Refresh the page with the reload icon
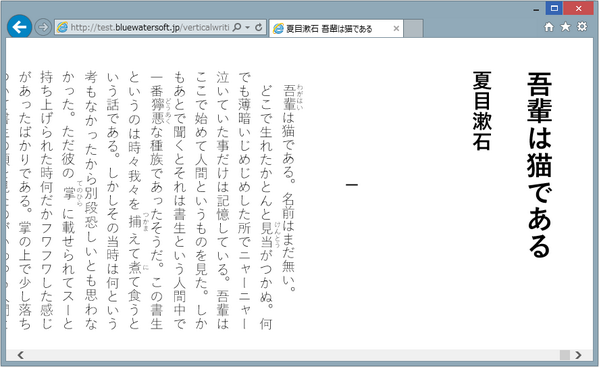The height and width of the screenshot is (367, 599). point(259,27)
